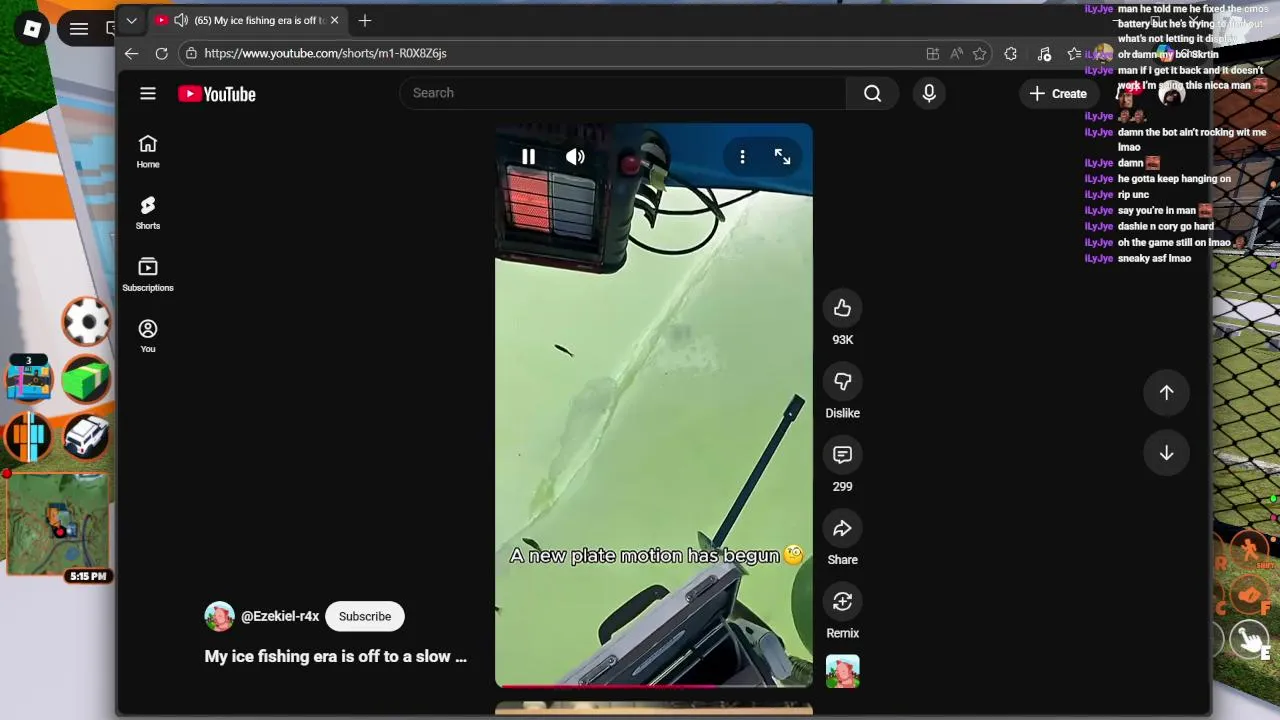Activate the Read aloud icon

[956, 54]
